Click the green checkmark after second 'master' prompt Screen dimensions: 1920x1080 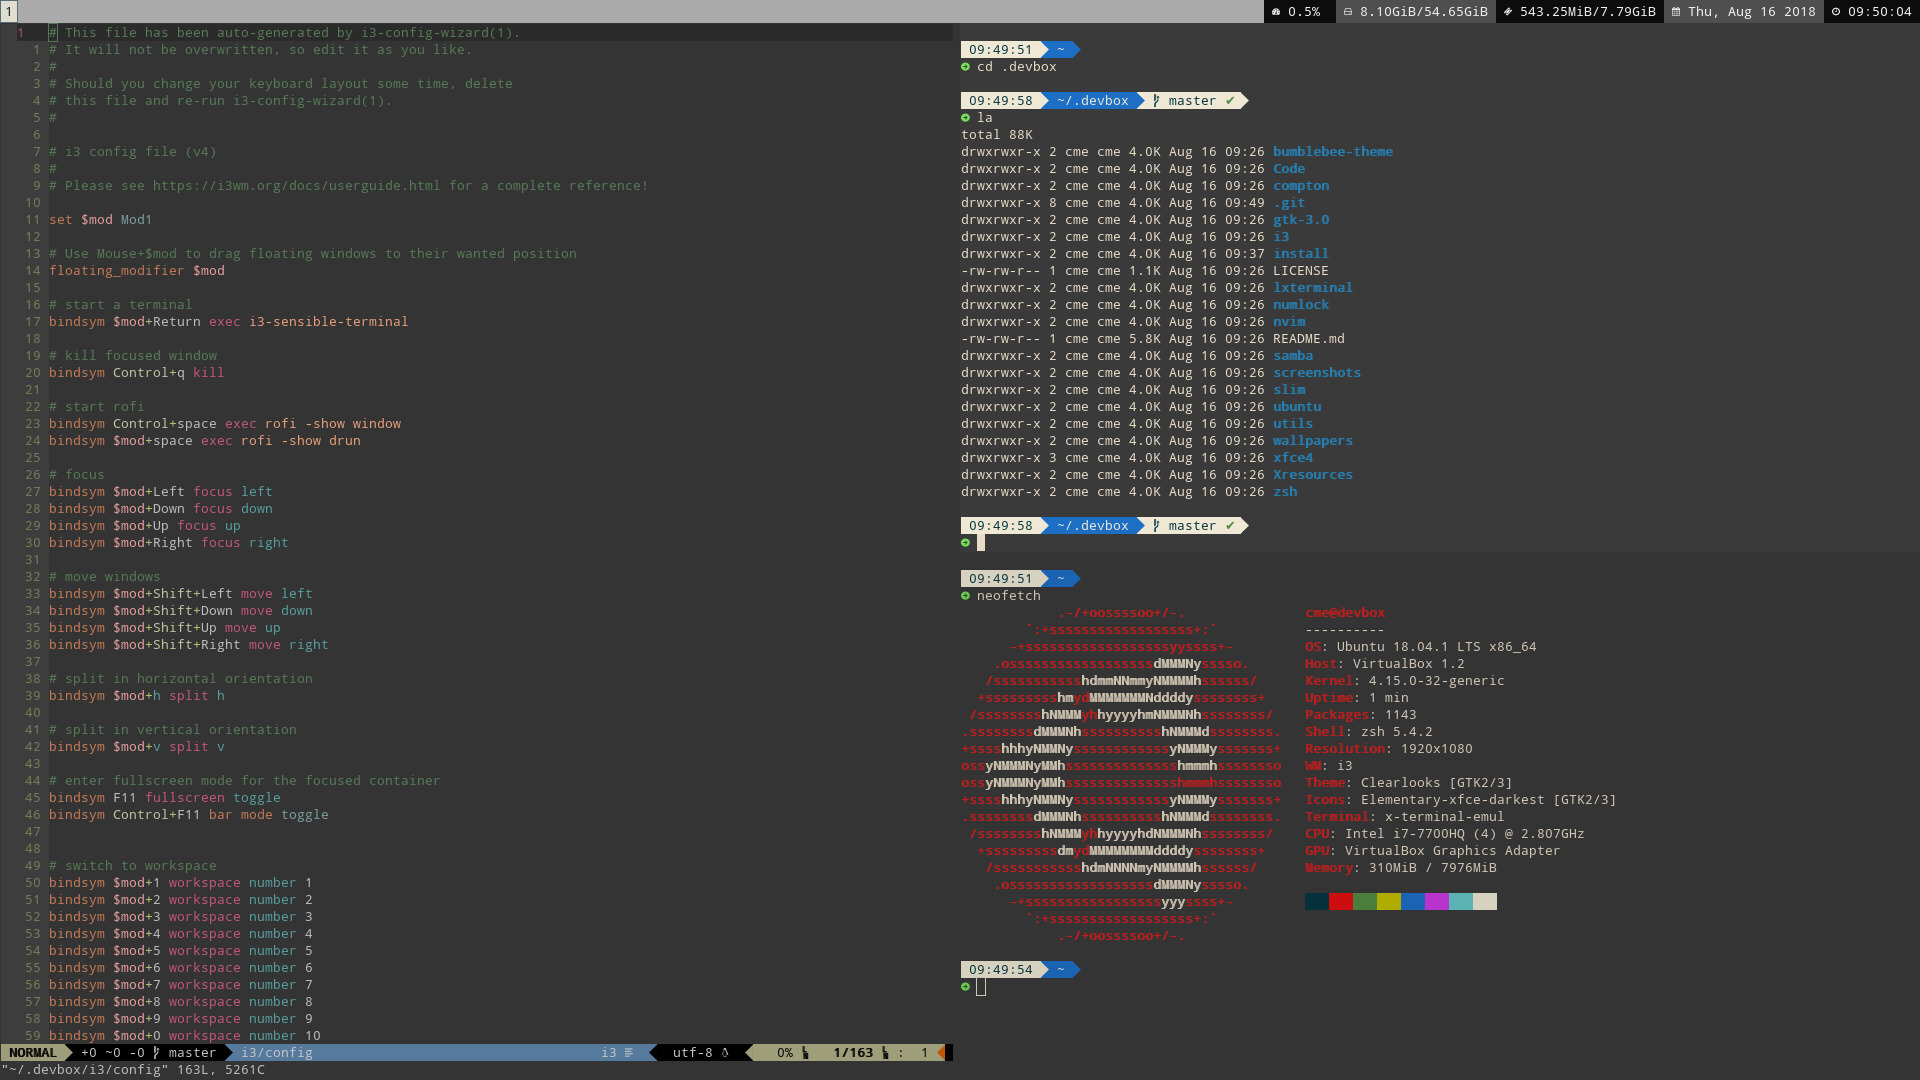point(1230,526)
